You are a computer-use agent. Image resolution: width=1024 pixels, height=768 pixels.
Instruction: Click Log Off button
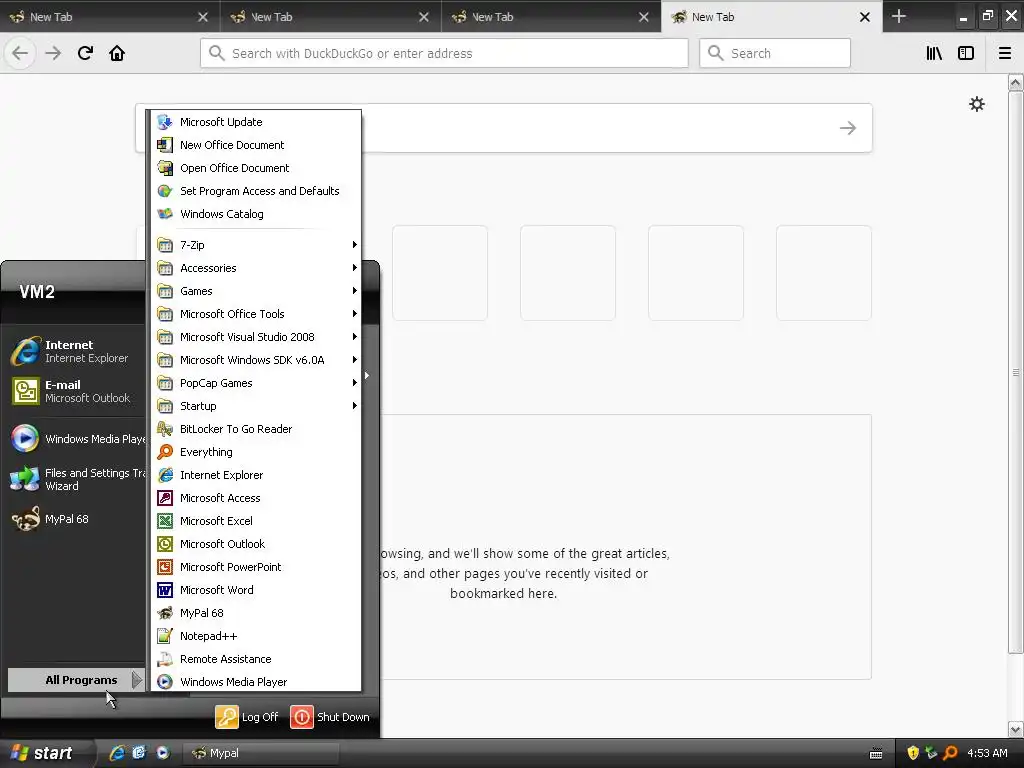coord(248,716)
